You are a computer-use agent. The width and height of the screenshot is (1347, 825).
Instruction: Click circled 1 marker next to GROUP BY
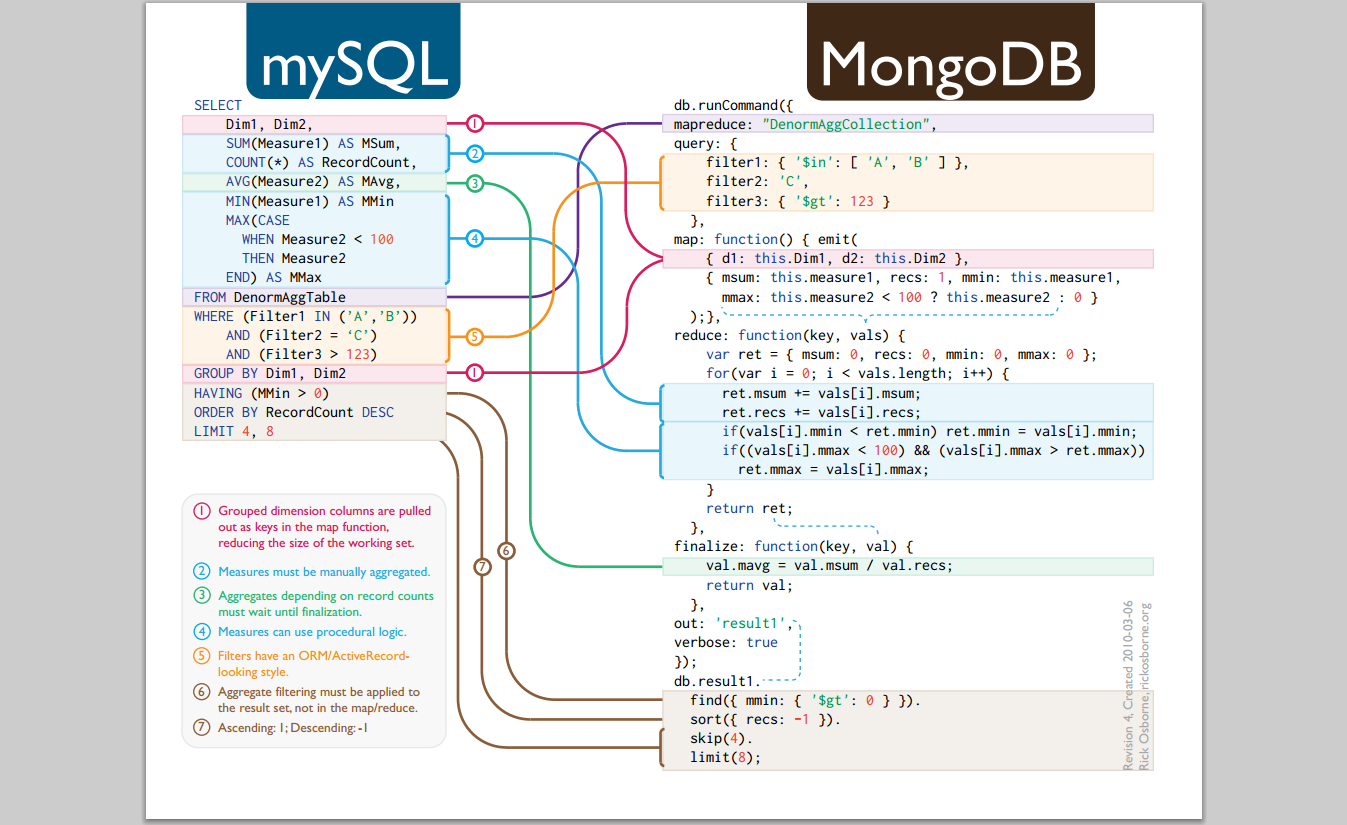[475, 373]
